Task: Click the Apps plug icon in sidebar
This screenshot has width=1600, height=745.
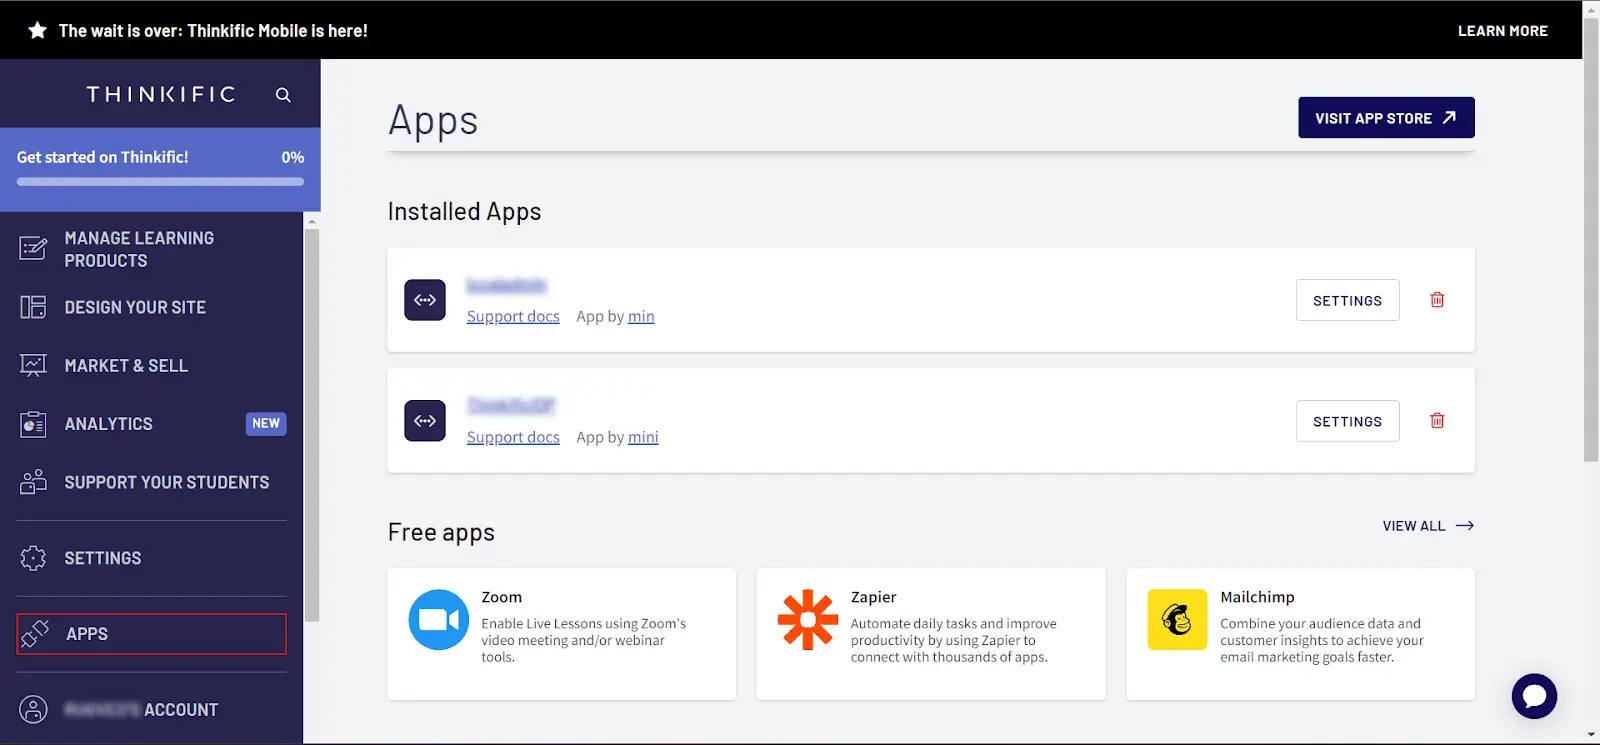Action: (x=35, y=633)
